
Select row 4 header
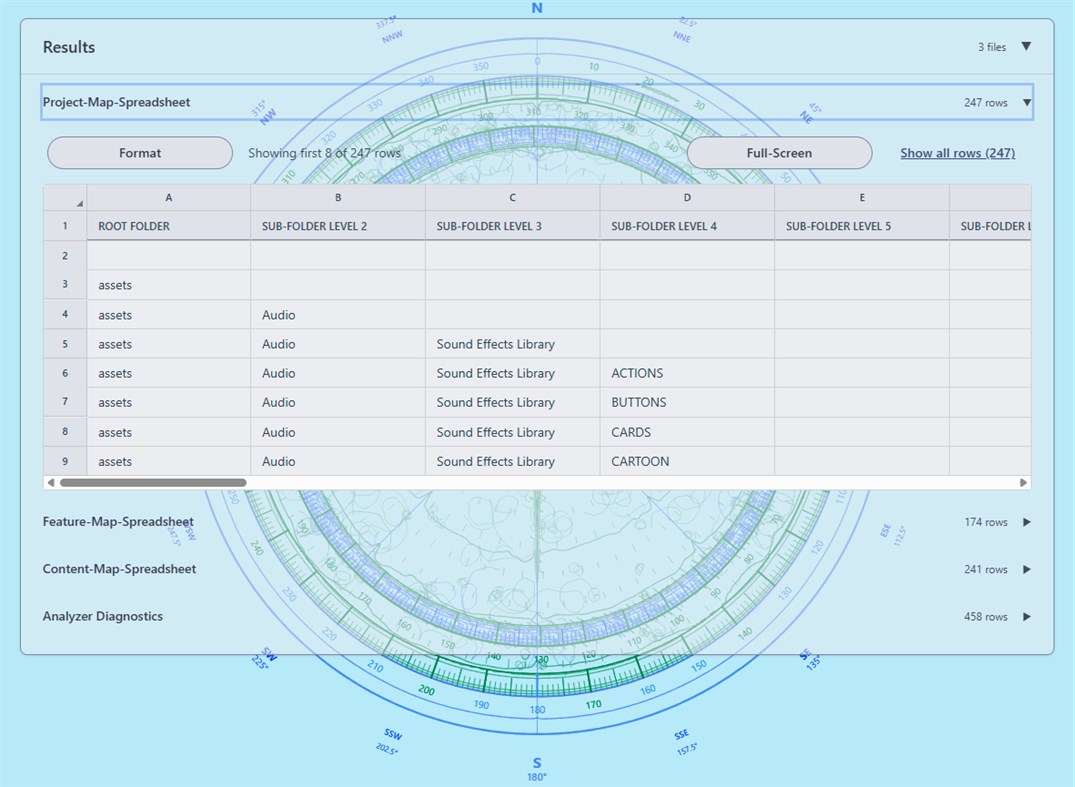[65, 315]
